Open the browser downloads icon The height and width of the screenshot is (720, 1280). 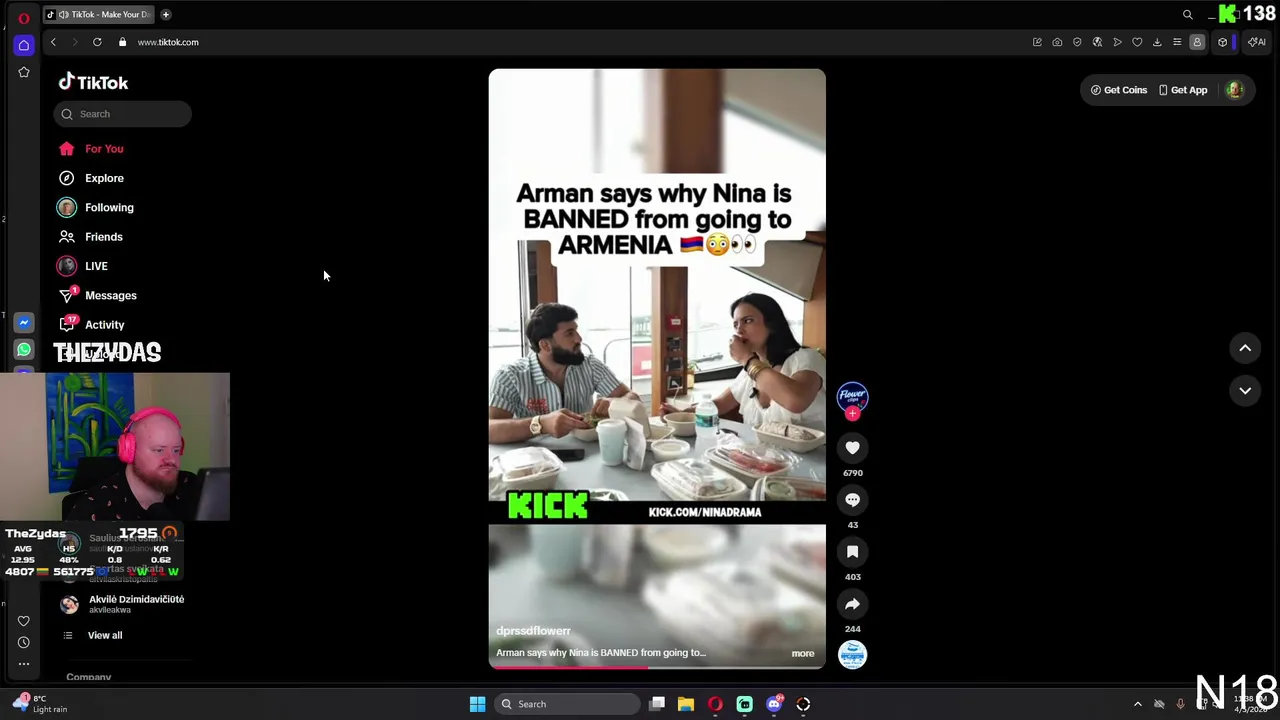point(1157,42)
